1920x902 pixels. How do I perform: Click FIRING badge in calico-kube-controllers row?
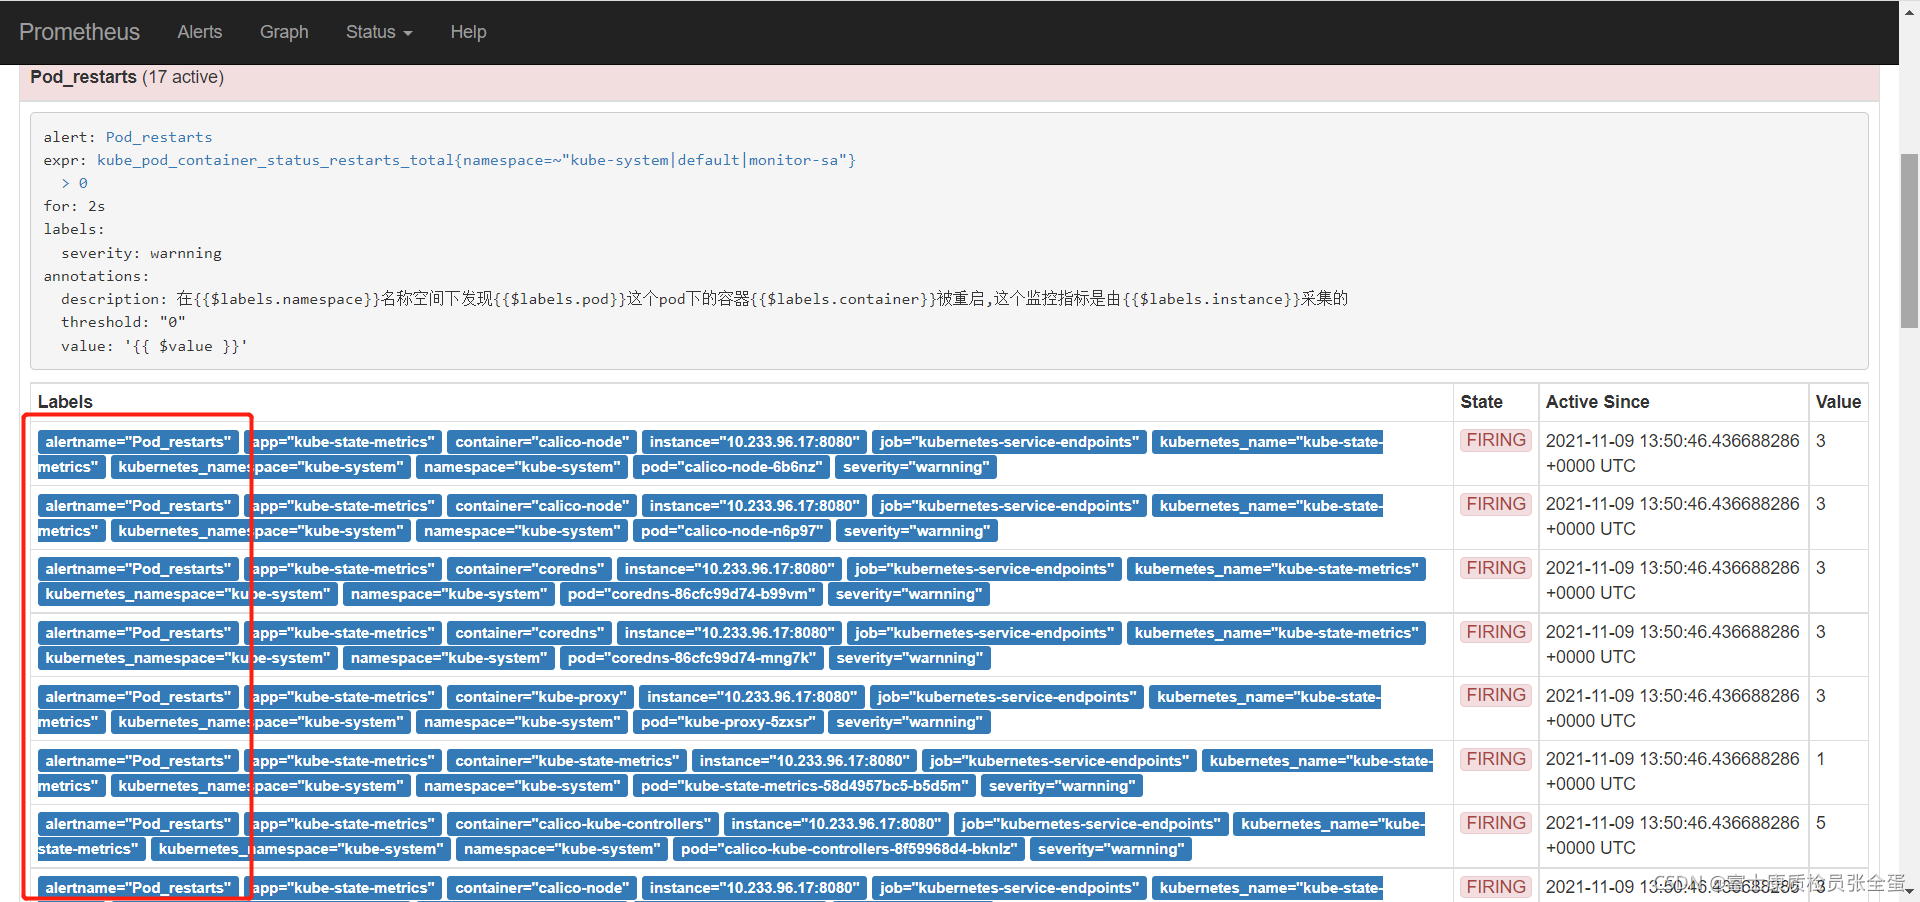click(1496, 823)
